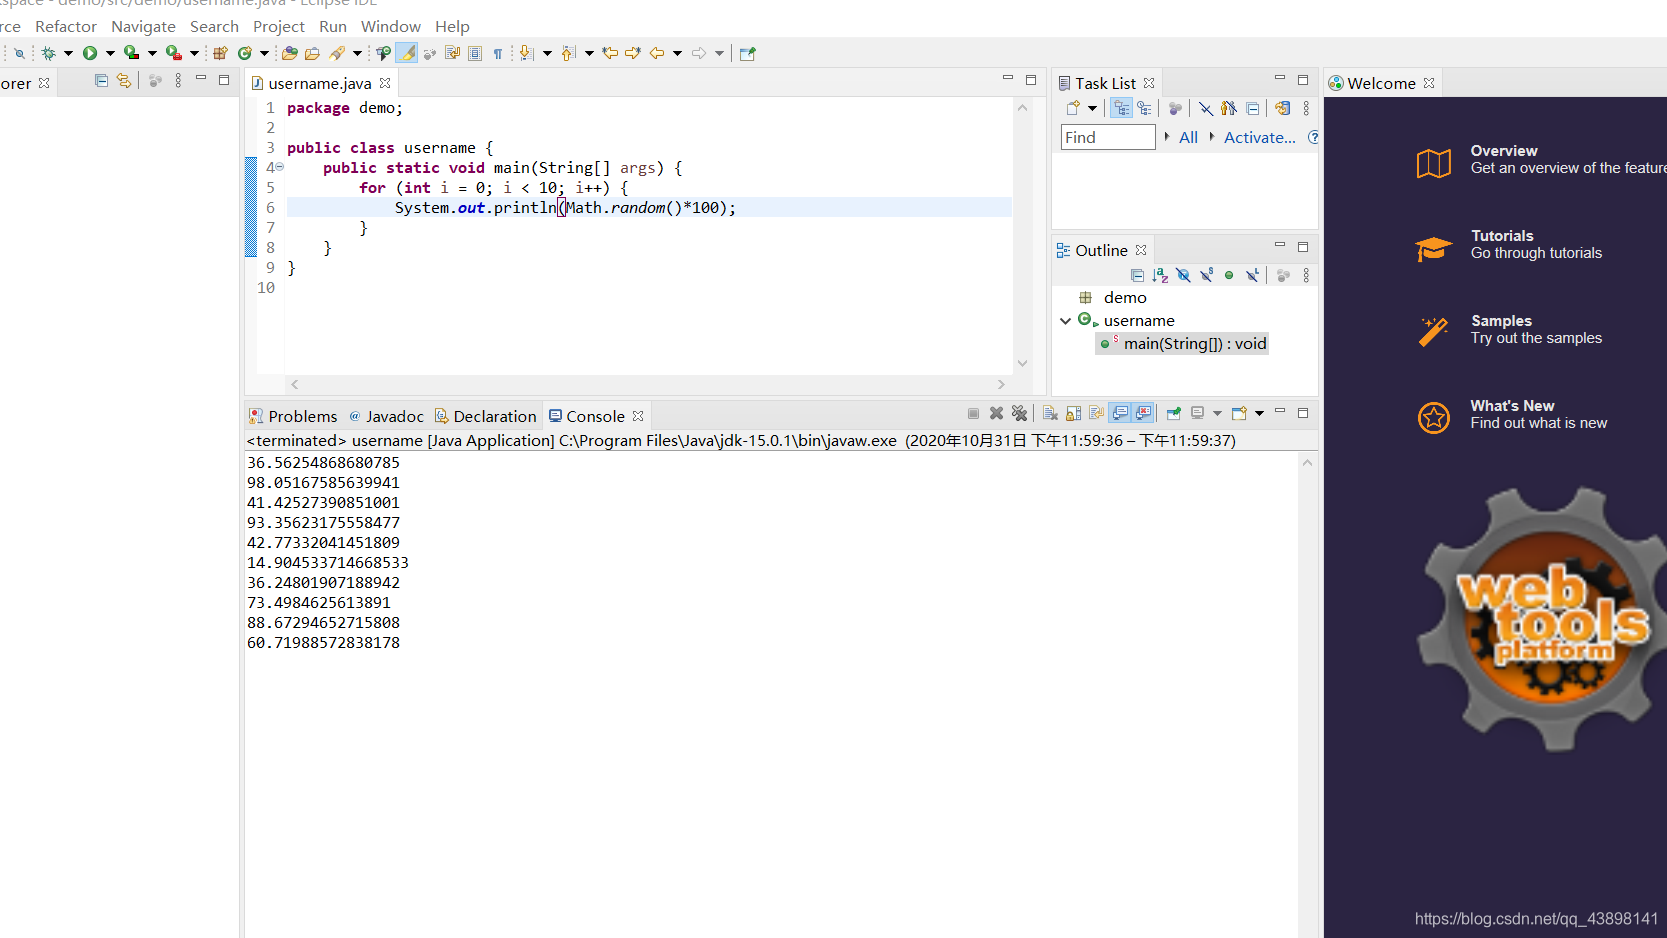1667x938 pixels.
Task: Click the green Run button in toolbar
Action: point(90,53)
